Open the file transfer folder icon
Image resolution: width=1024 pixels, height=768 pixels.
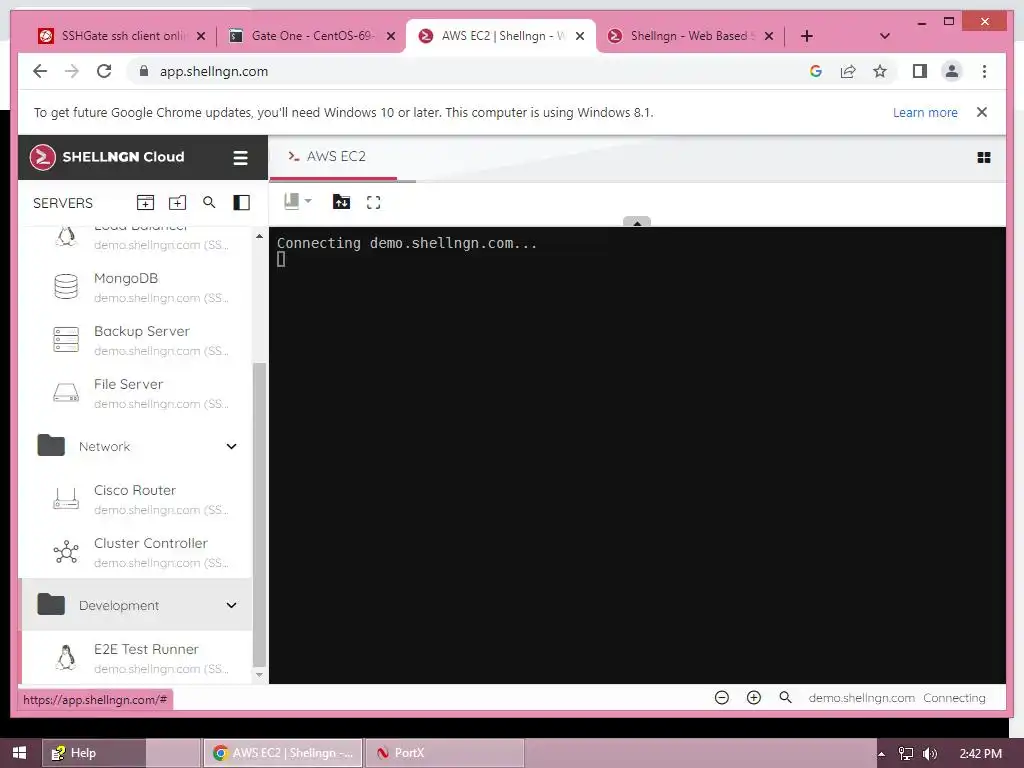341,202
